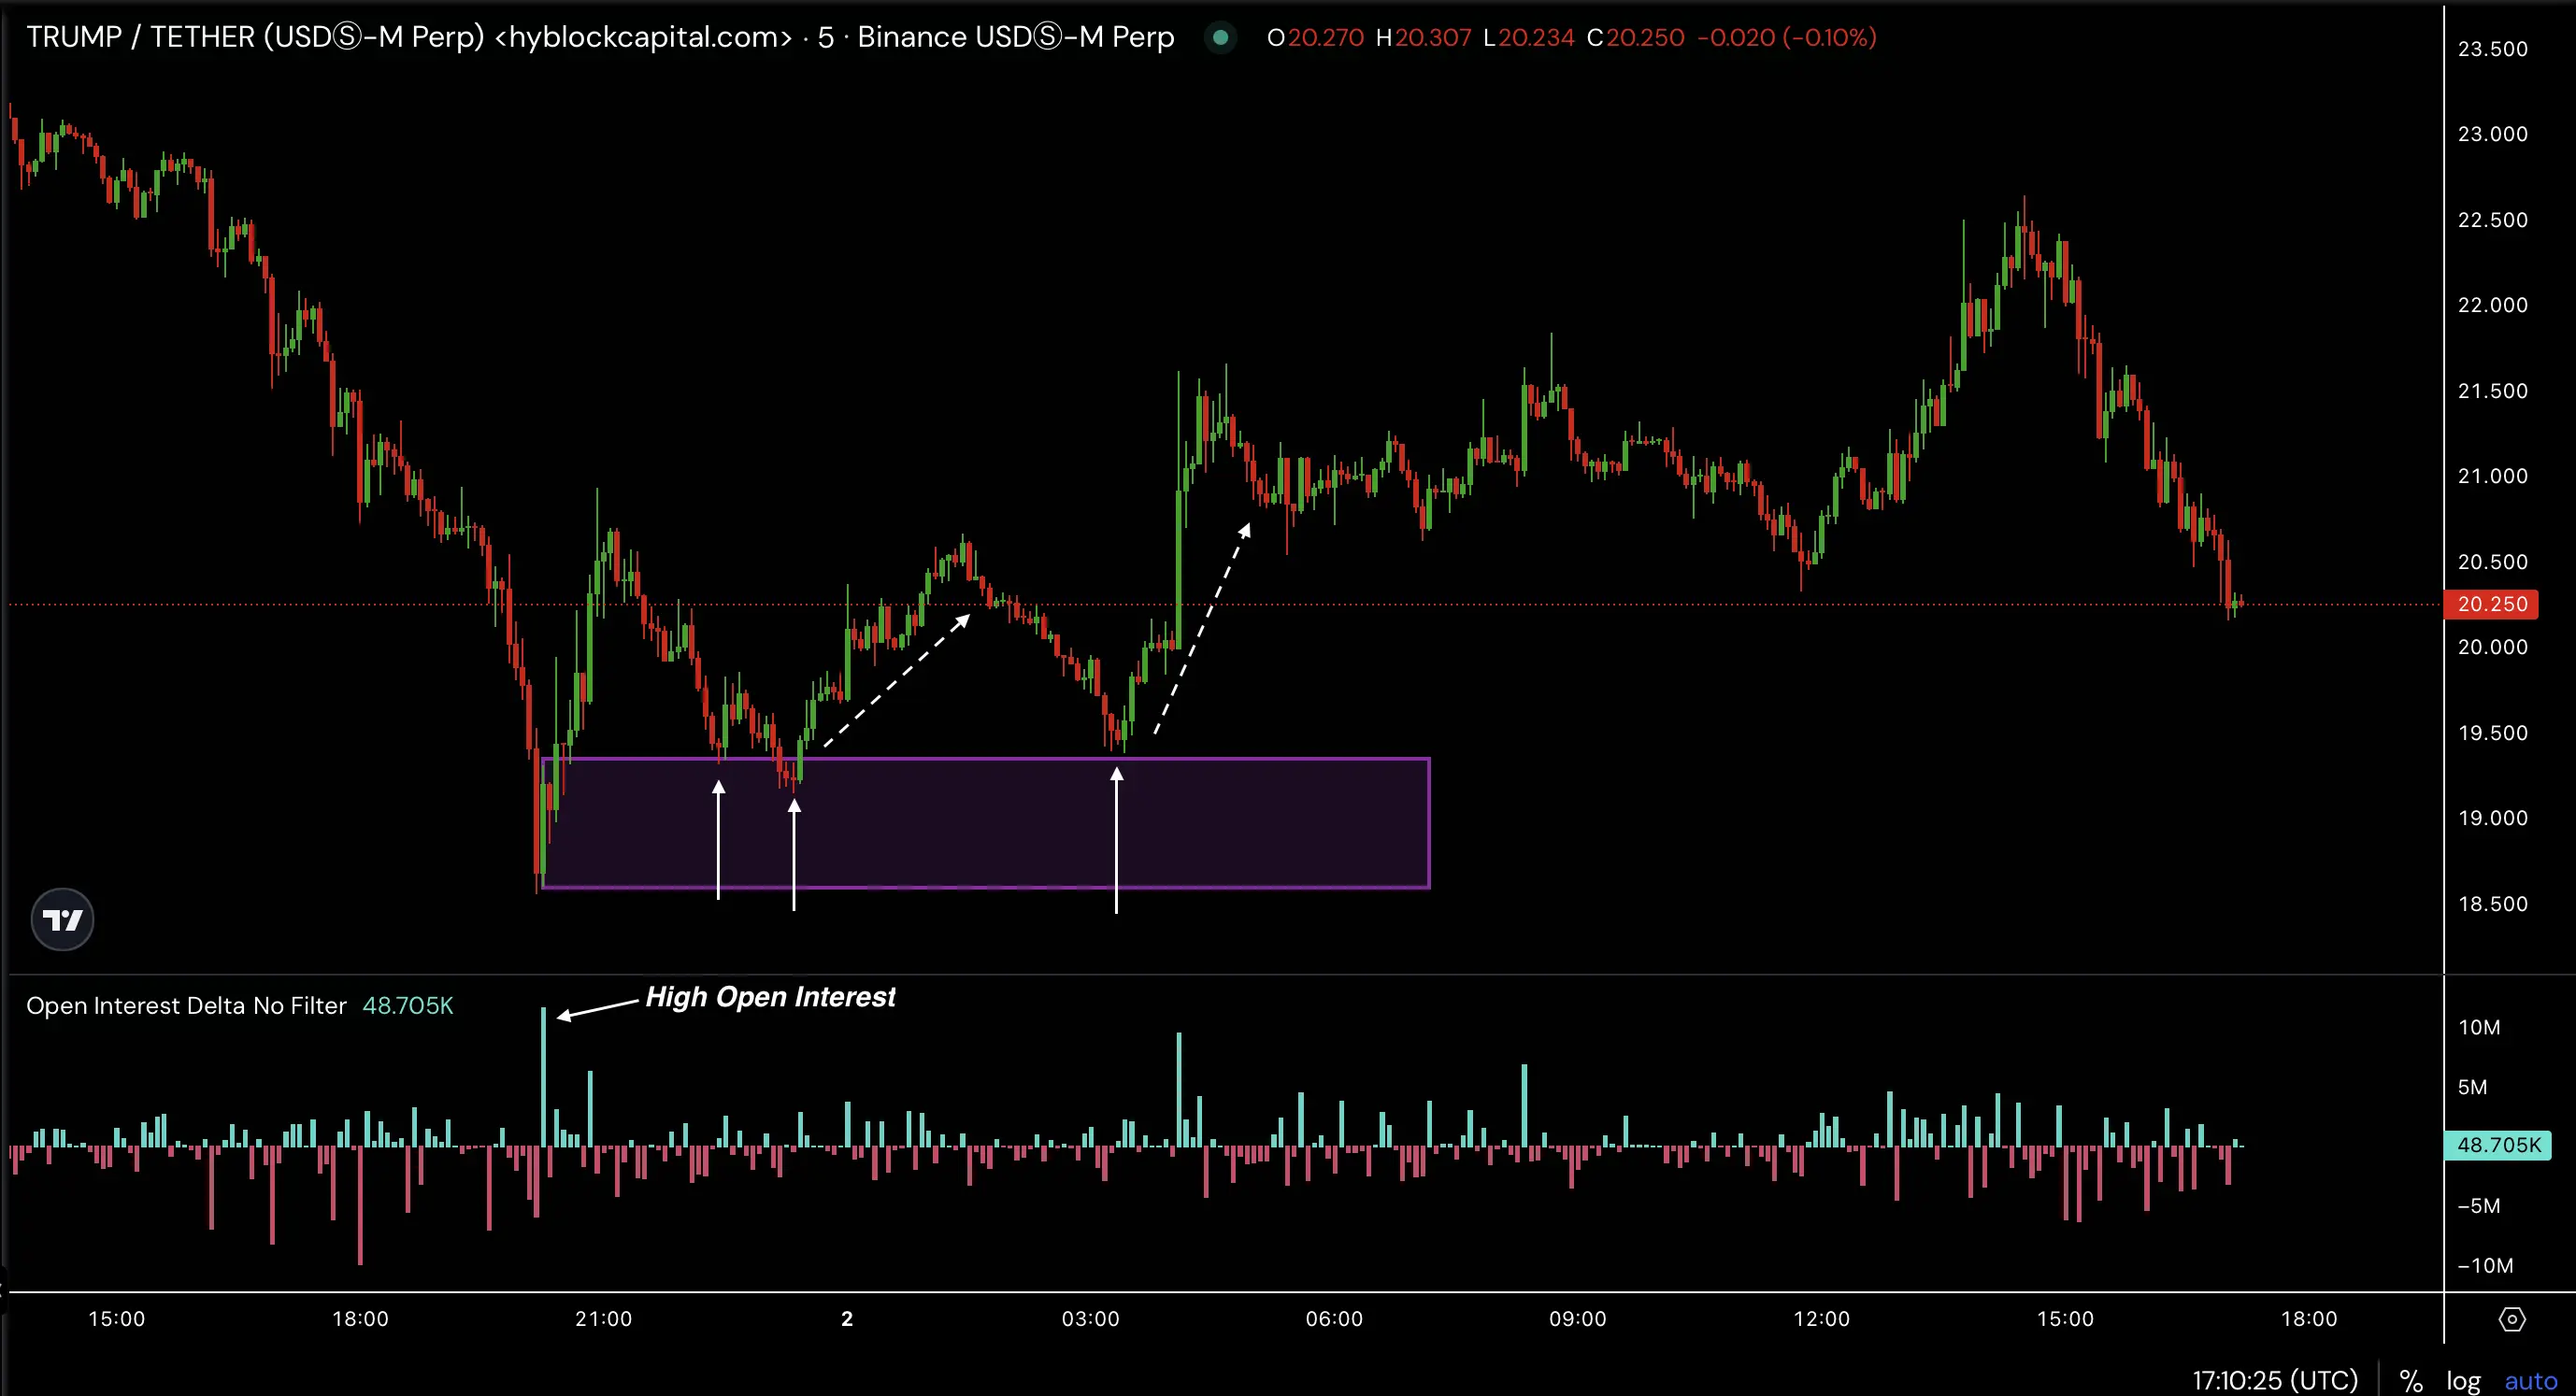Select the leftmost solid white up arrow
Viewport: 2576px width, 1396px height.
click(x=718, y=840)
